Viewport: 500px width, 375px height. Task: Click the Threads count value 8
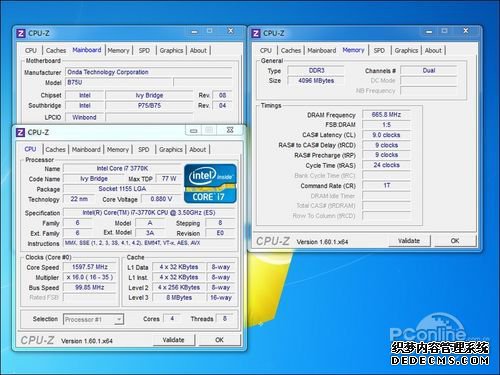pos(225,319)
